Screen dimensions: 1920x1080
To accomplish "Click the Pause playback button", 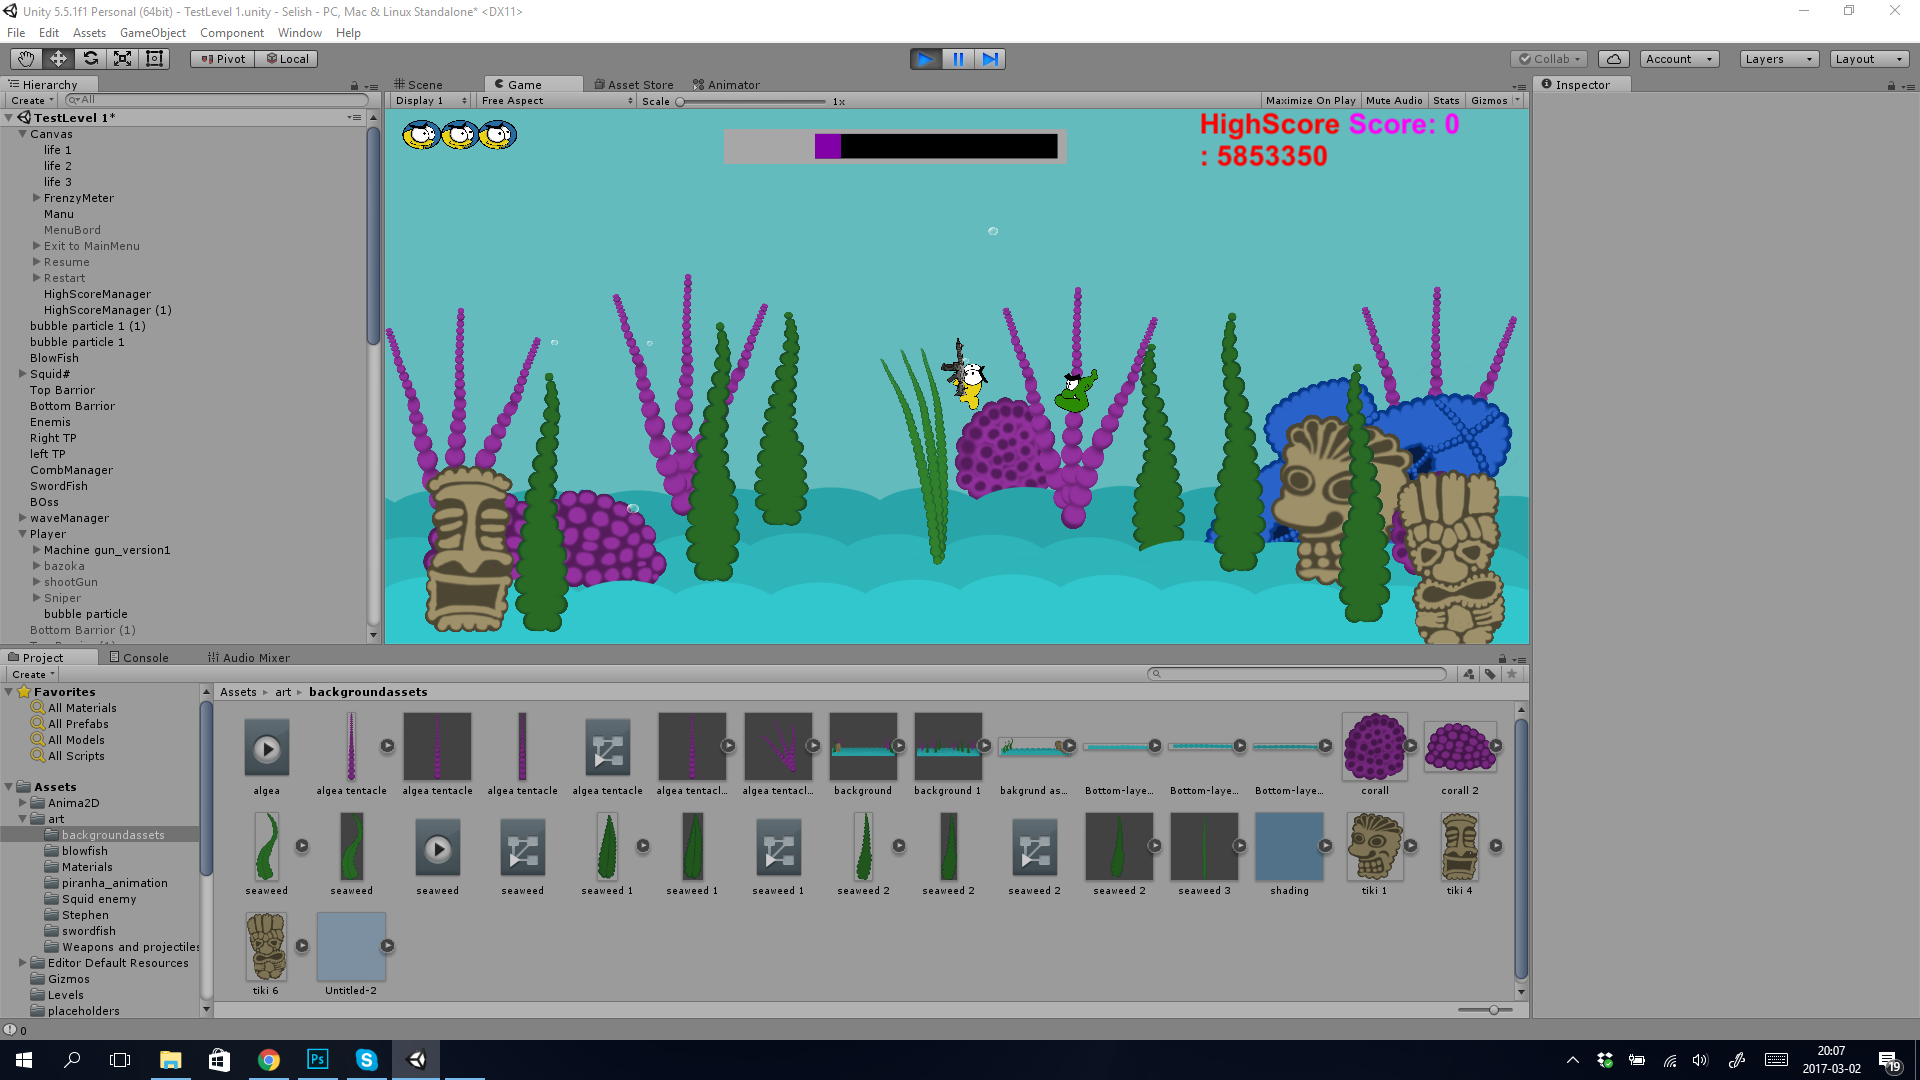I will point(958,59).
